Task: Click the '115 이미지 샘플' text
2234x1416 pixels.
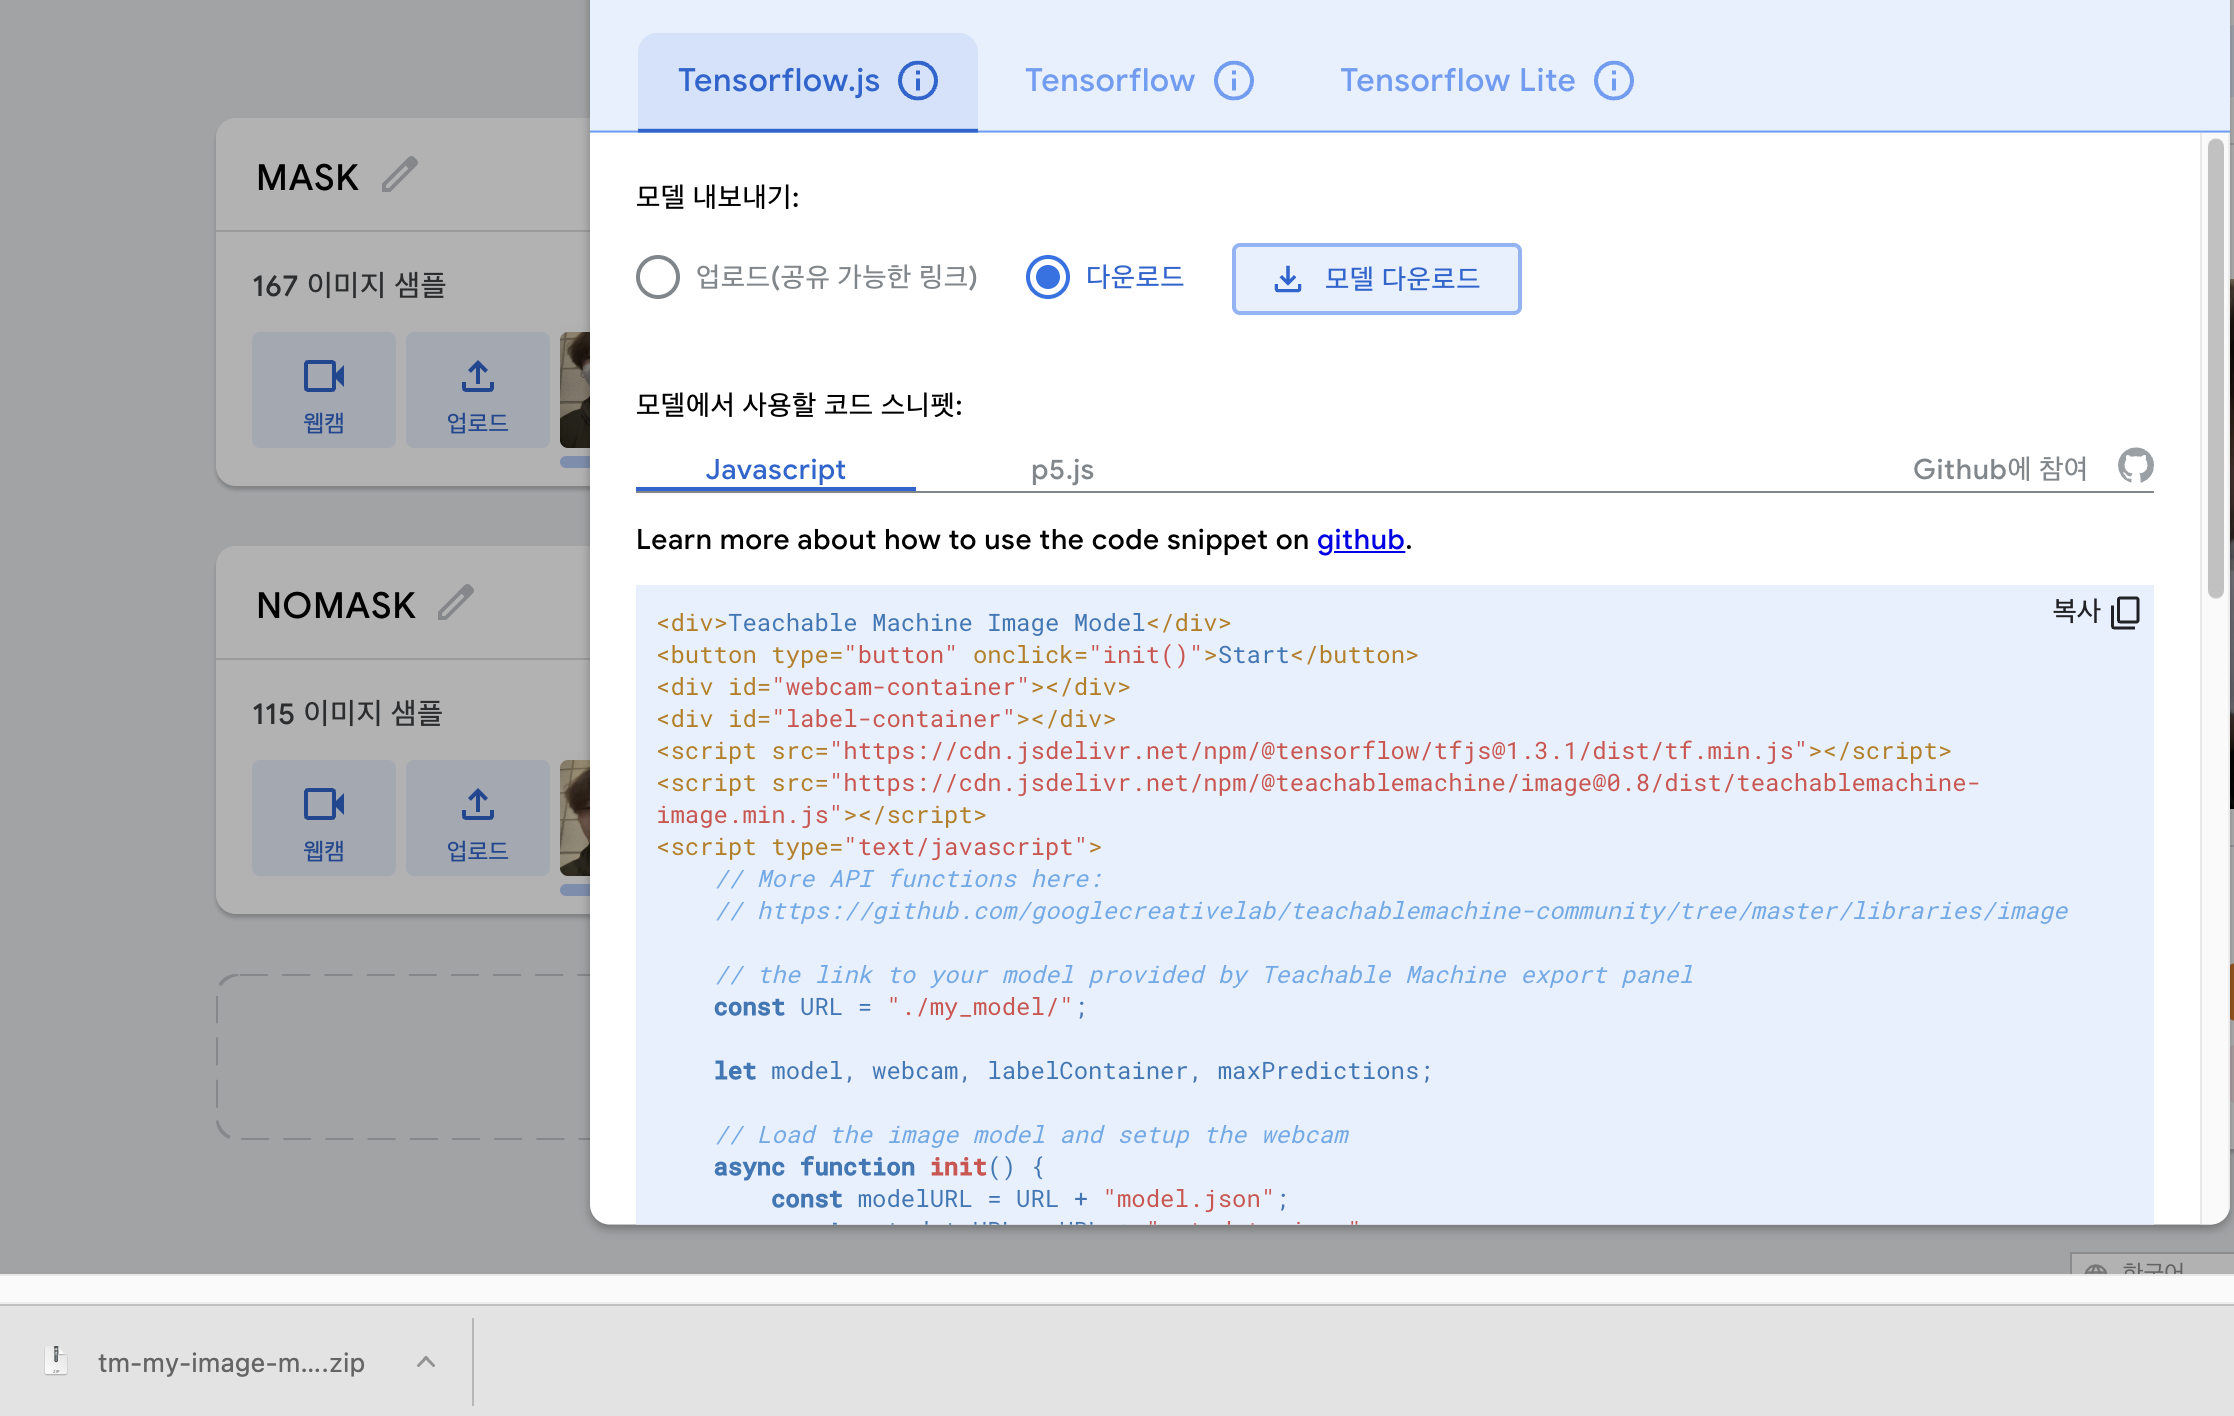Action: pyautogui.click(x=347, y=713)
